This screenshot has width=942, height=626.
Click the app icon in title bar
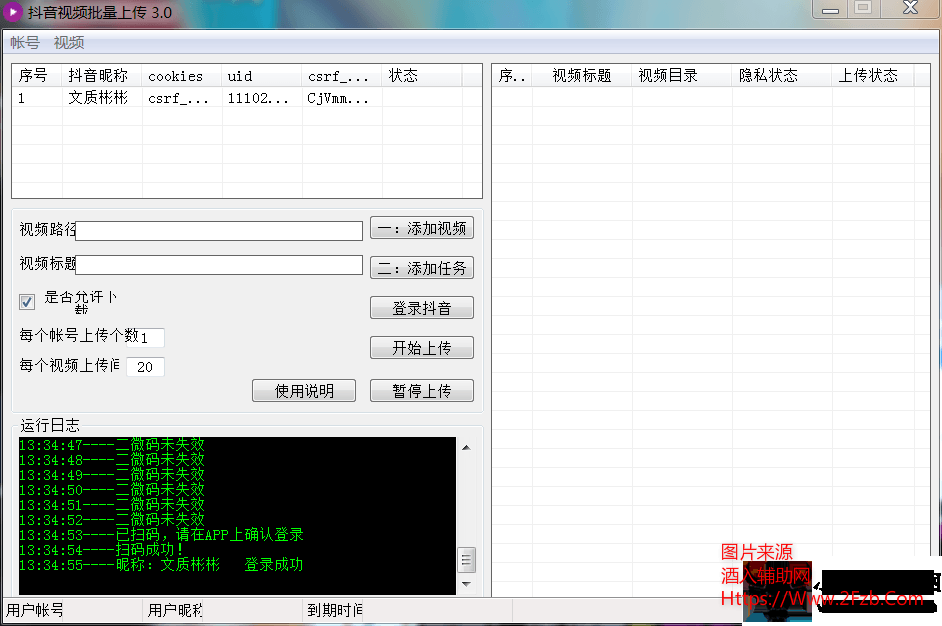(14, 11)
